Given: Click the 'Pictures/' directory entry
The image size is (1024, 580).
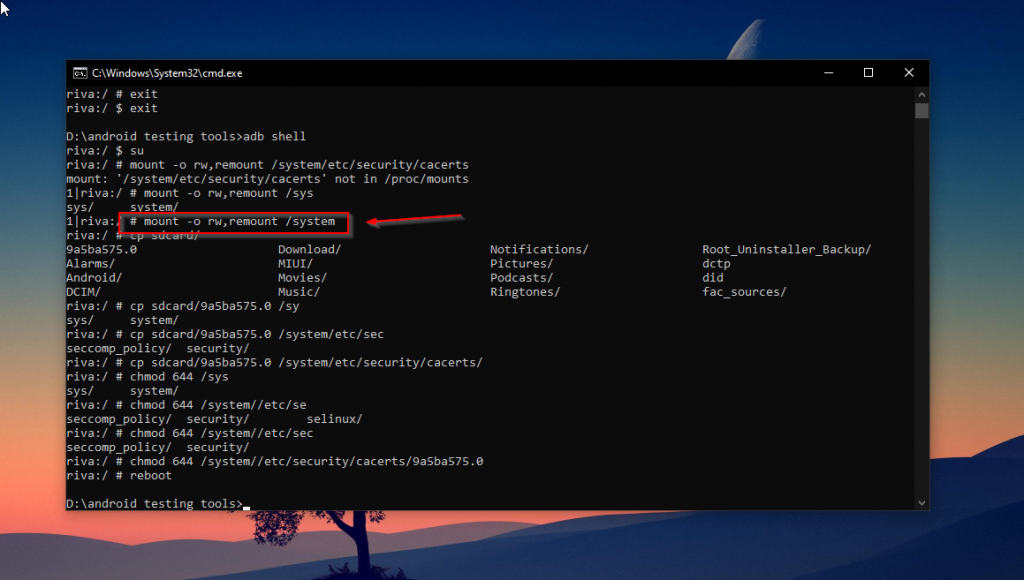Looking at the screenshot, I should click(x=521, y=264).
